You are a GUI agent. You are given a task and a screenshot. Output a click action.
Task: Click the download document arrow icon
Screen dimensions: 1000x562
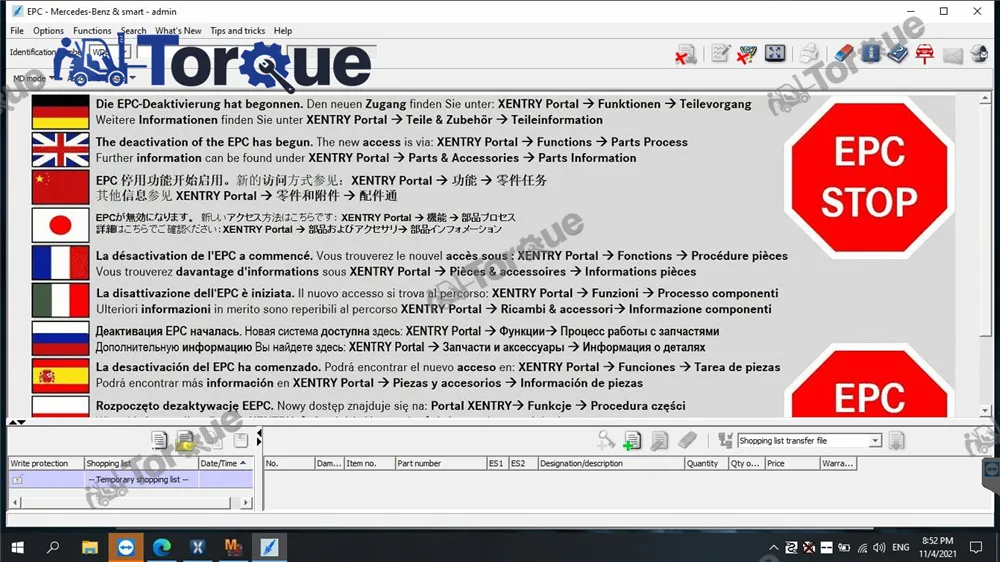click(x=896, y=440)
